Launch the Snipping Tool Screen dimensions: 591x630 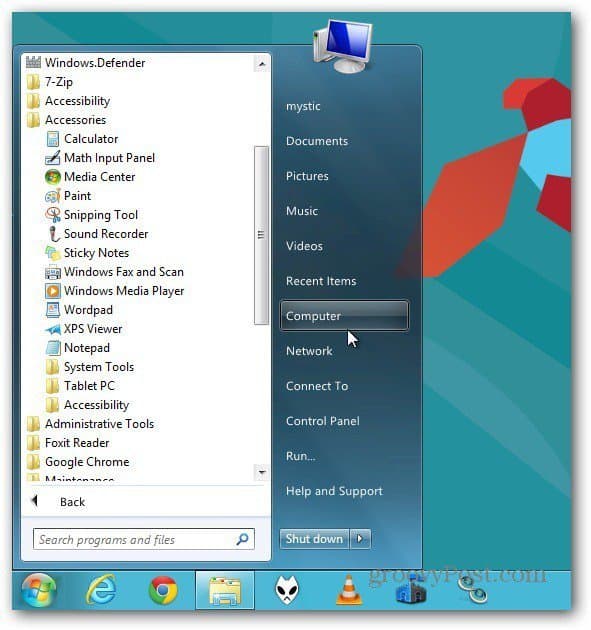click(92, 215)
